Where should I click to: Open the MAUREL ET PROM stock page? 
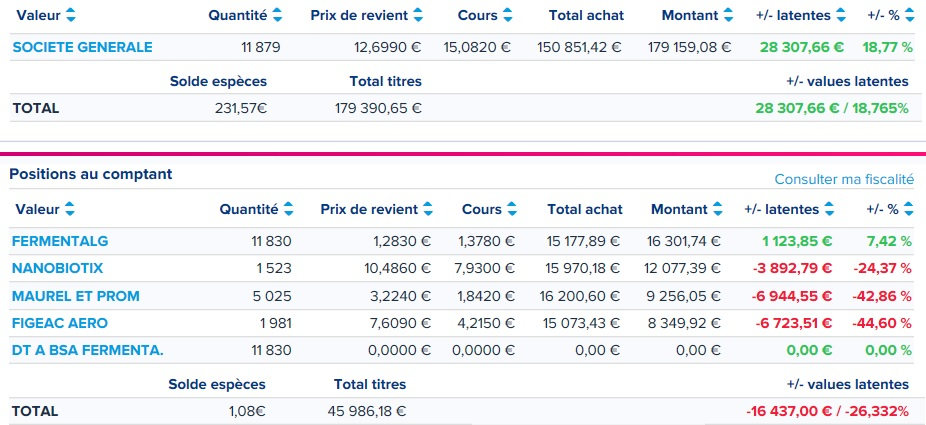point(76,296)
